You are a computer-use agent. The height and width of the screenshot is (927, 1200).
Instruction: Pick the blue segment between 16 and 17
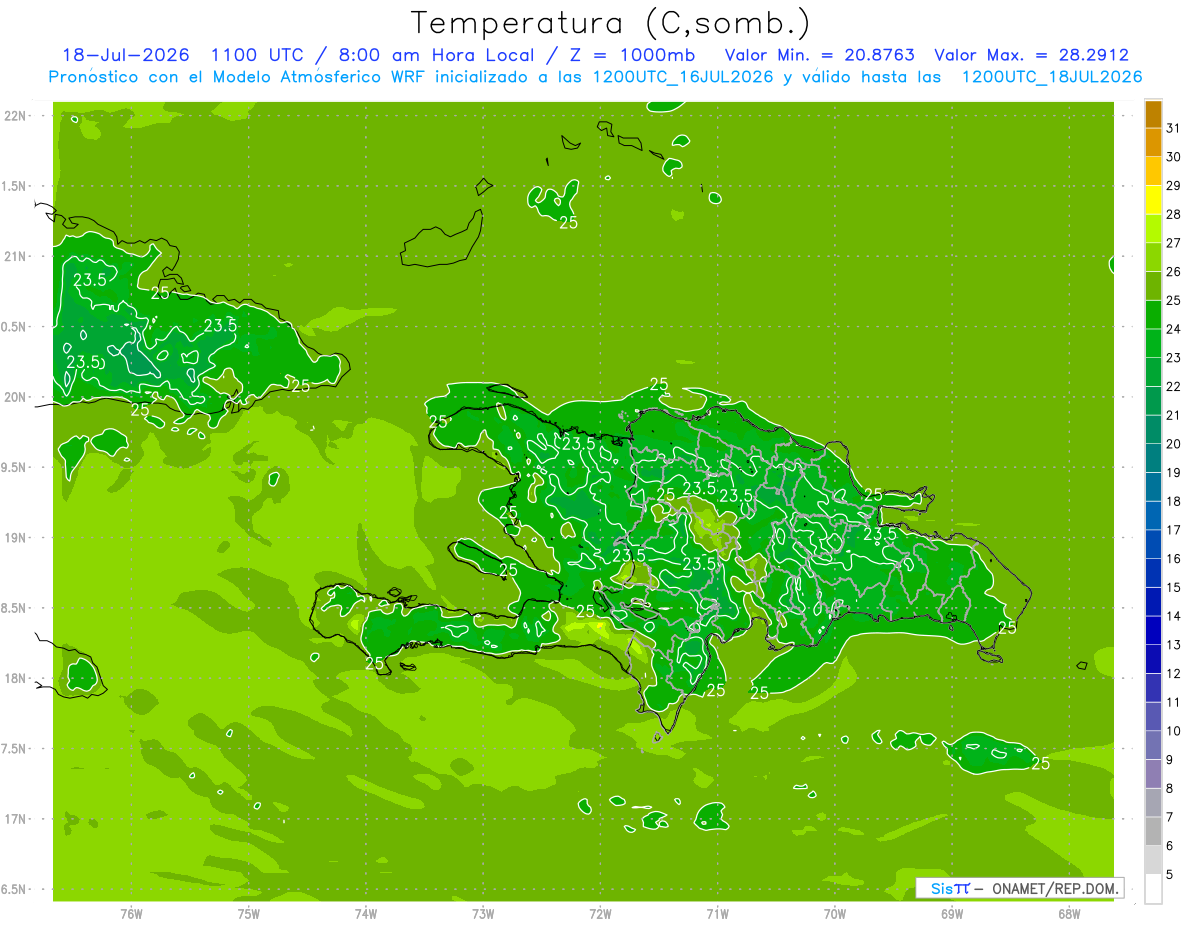click(1153, 545)
